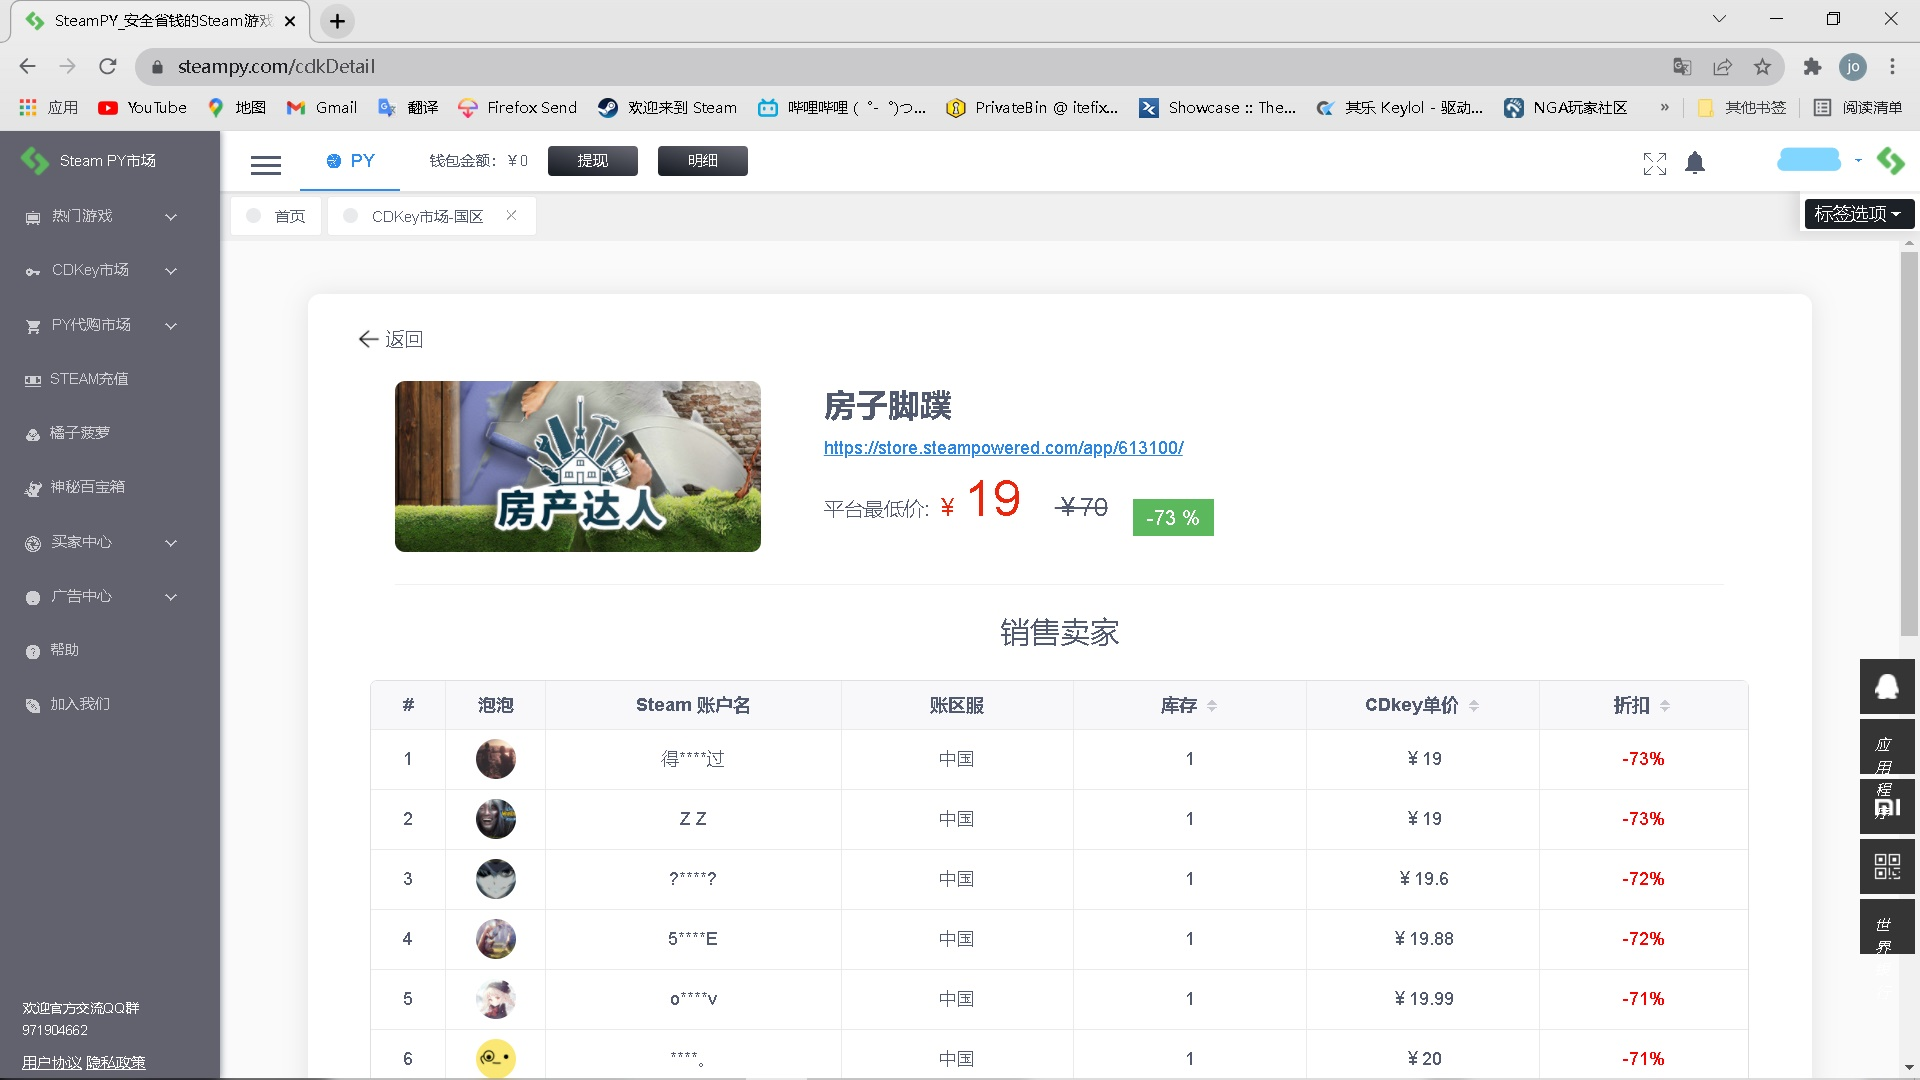Viewport: 1920px width, 1080px height.
Task: Click the 房产达人 game cover image
Action: click(x=577, y=466)
